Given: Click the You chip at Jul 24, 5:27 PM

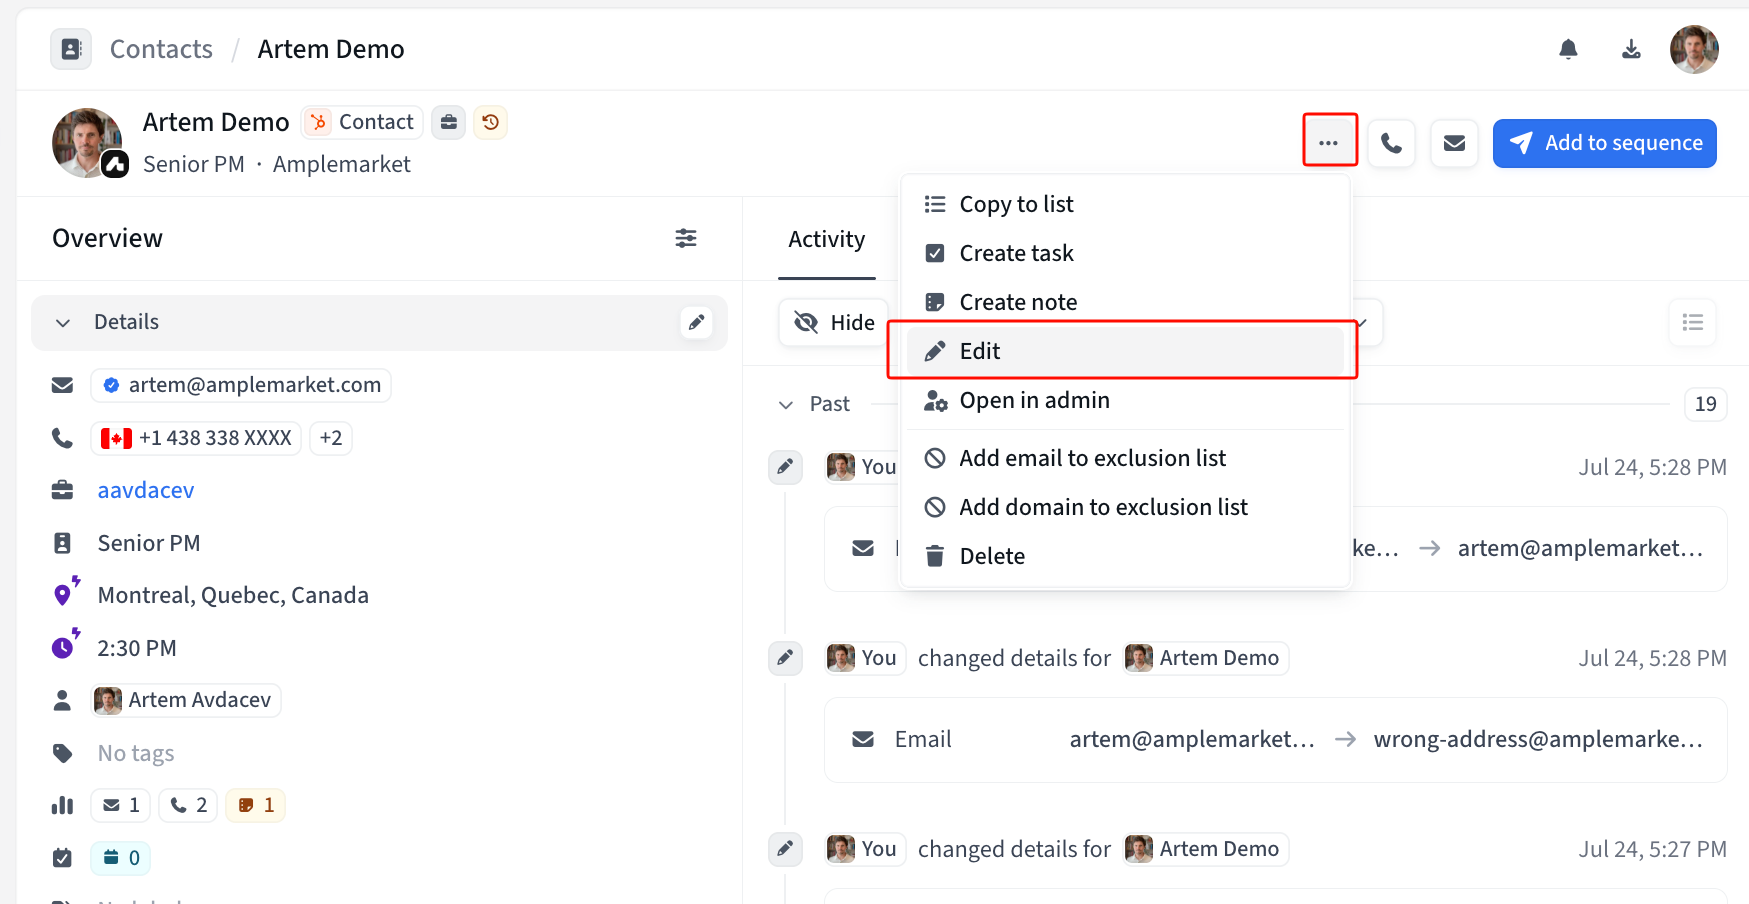Looking at the screenshot, I should [865, 849].
